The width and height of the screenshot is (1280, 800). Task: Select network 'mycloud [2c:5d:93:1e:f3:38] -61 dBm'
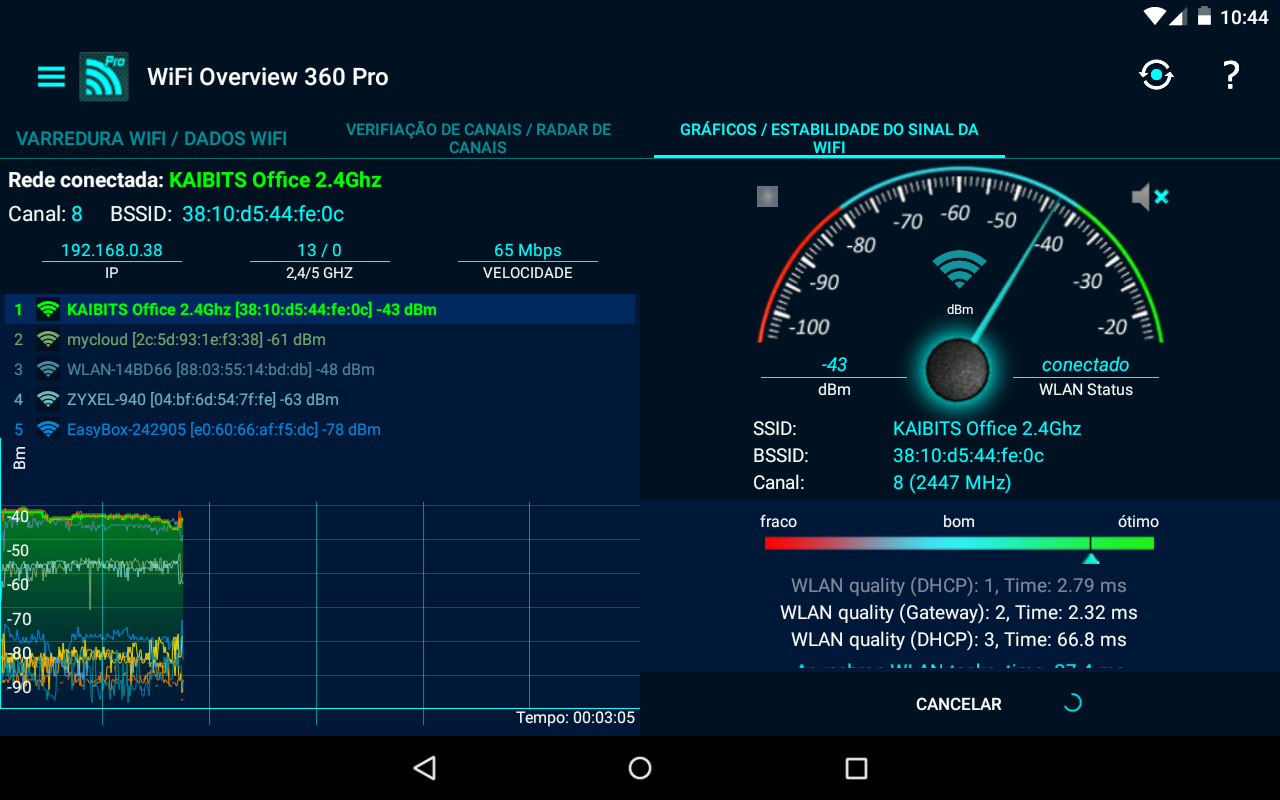320,339
